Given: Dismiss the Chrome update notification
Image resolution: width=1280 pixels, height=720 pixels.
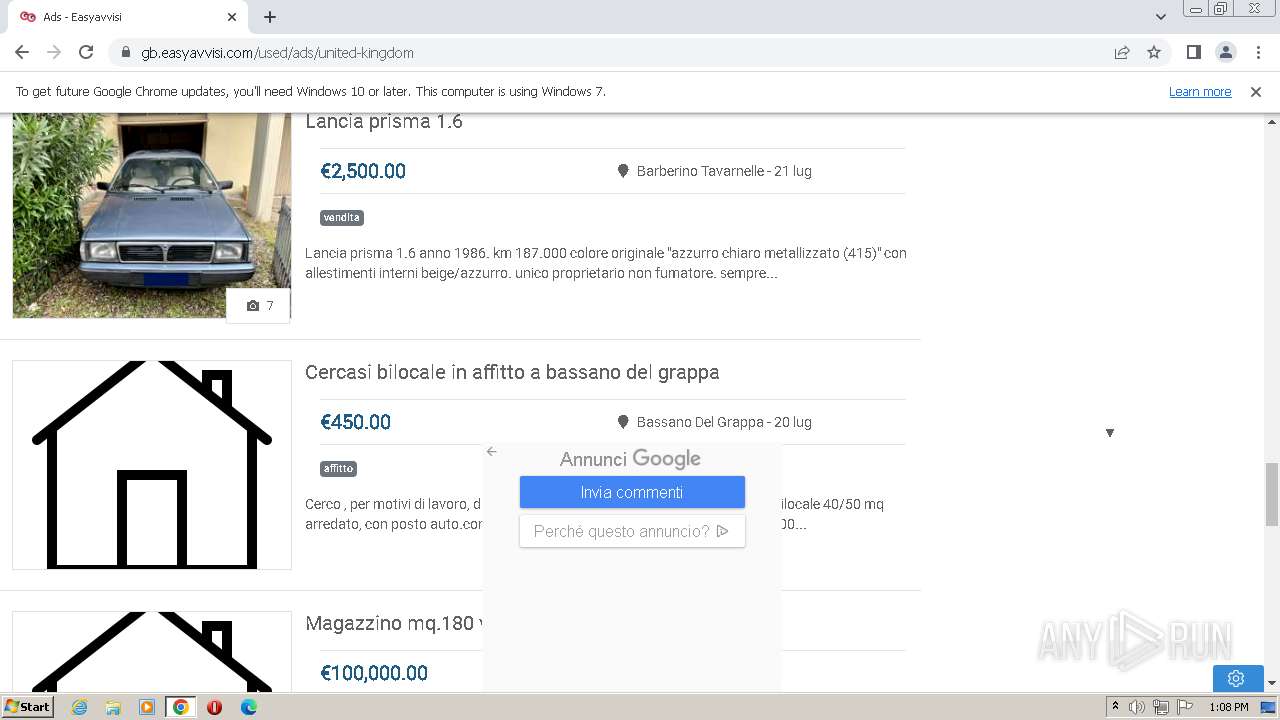Looking at the screenshot, I should point(1256,91).
